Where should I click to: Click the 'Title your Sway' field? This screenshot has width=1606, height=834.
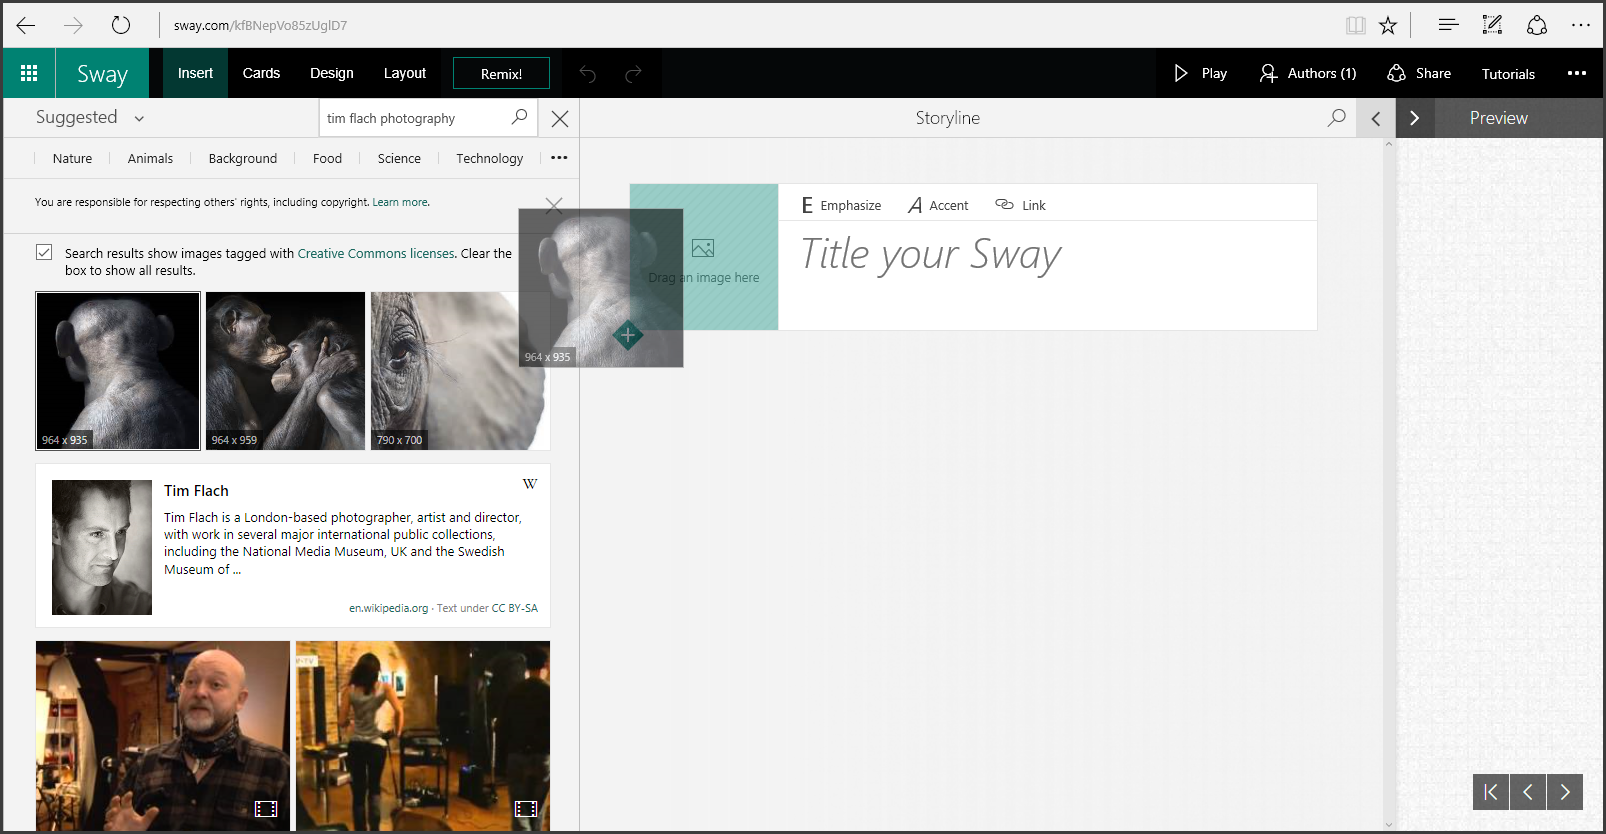pos(1047,275)
